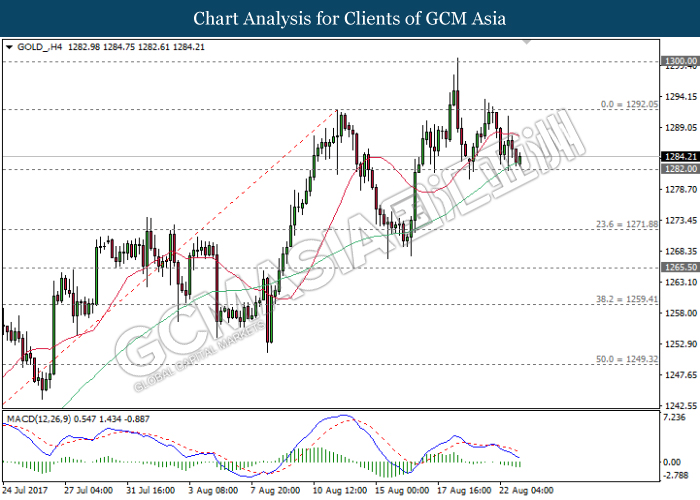Select the 1265.50 price level tag
This screenshot has width=700, height=500.
(x=681, y=267)
